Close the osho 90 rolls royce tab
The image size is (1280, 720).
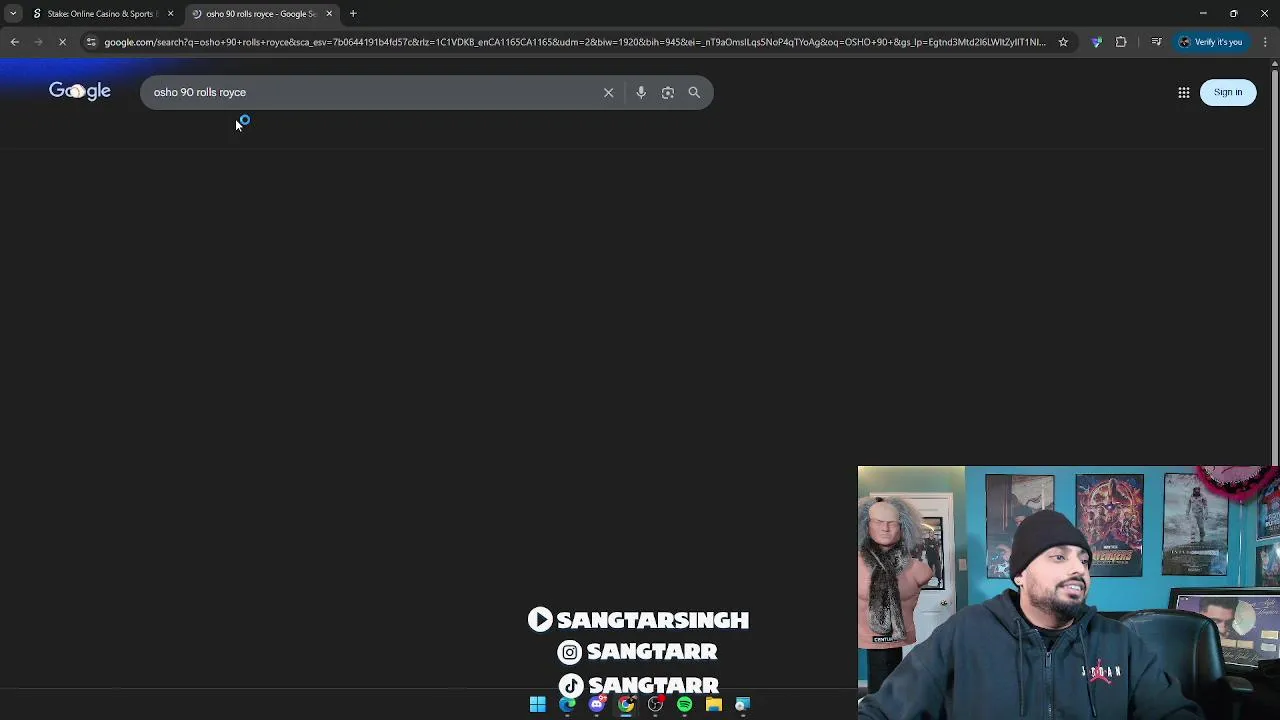point(329,14)
